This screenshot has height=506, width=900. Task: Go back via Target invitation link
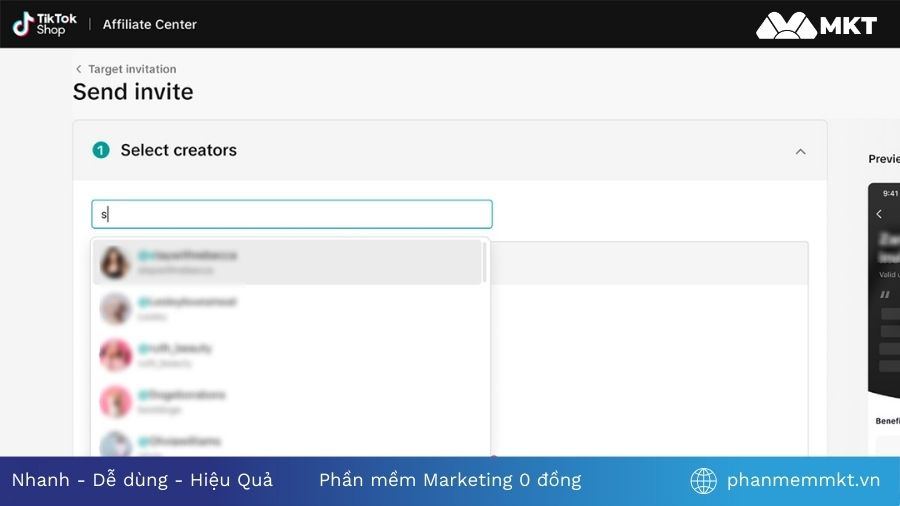click(x=132, y=69)
